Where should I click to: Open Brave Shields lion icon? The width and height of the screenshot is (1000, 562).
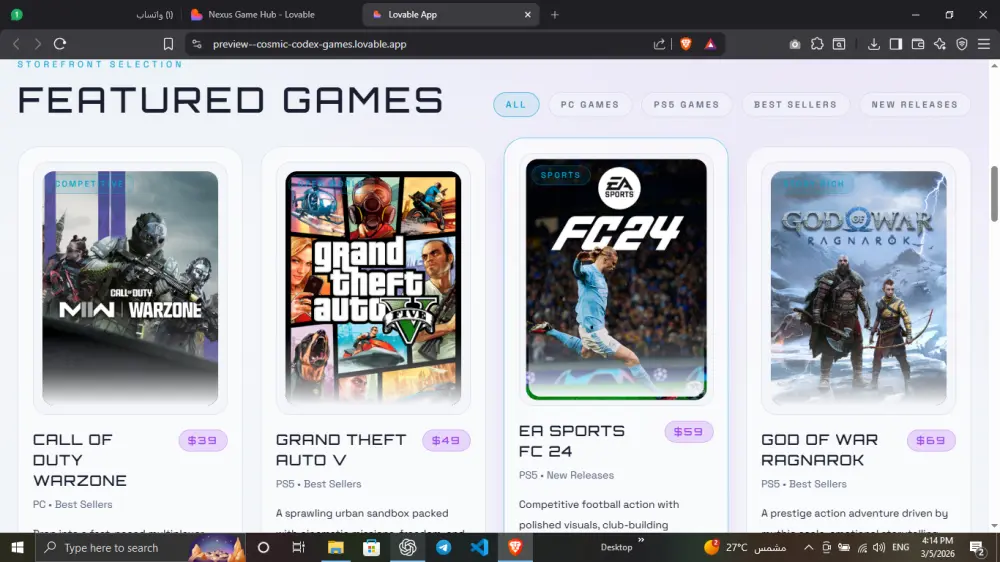coord(686,44)
